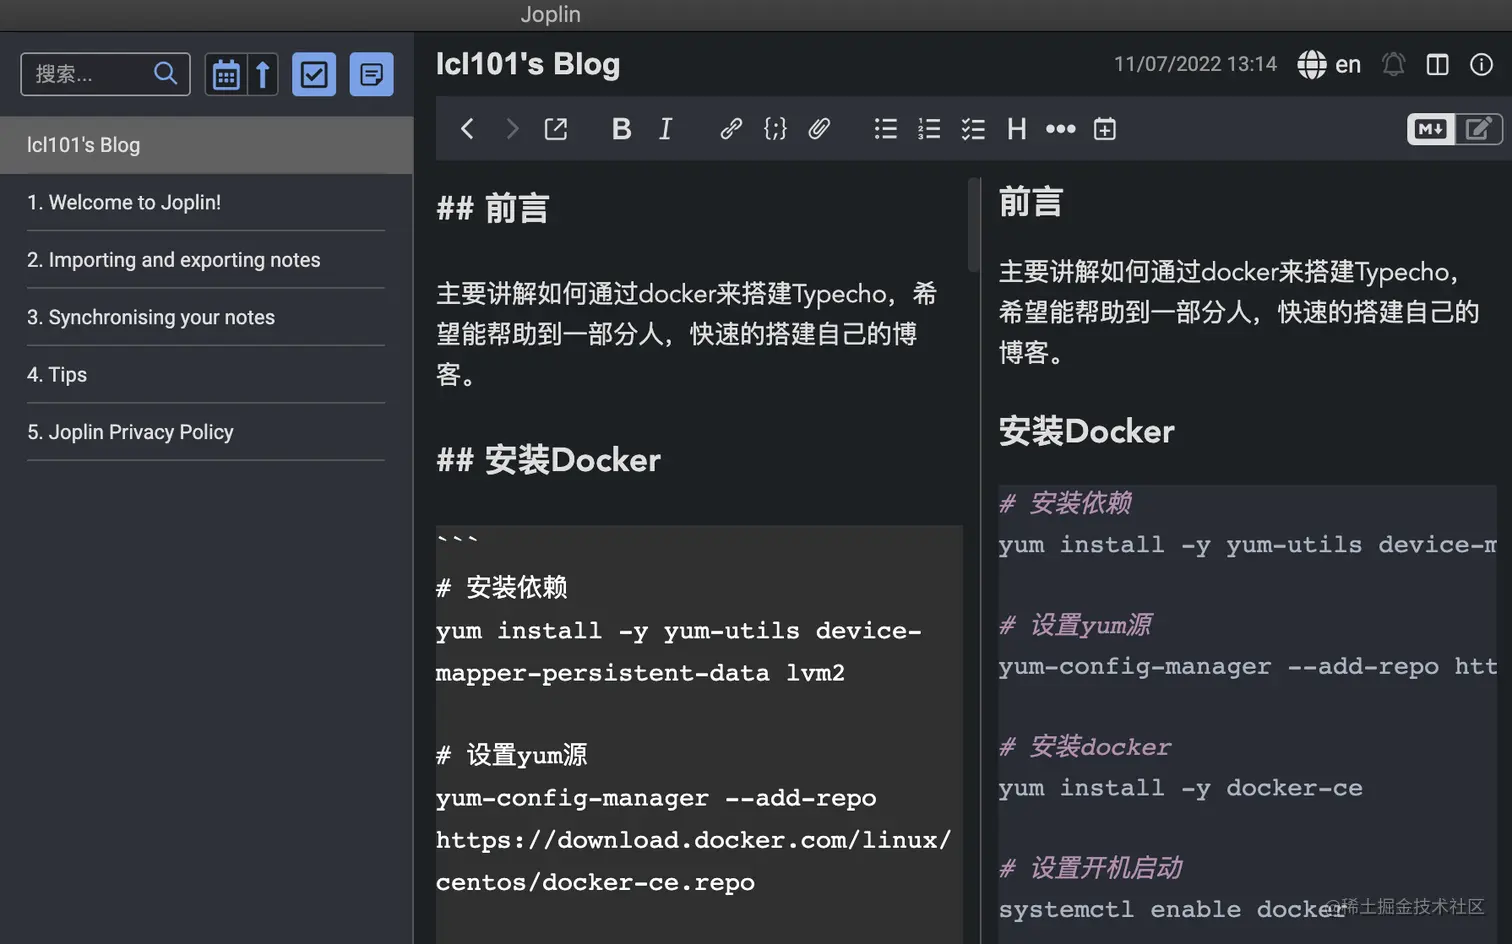
Task: Insert a code block with braces icon
Action: click(x=775, y=129)
